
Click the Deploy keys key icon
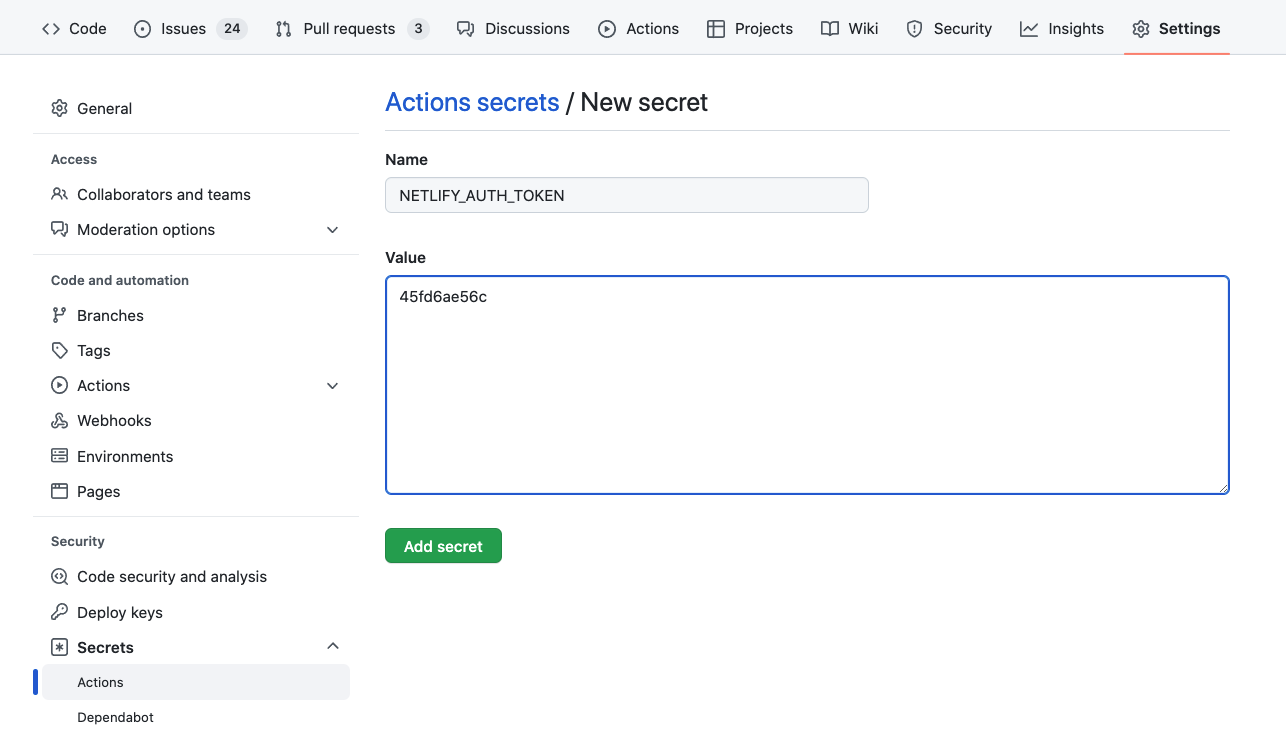click(59, 612)
